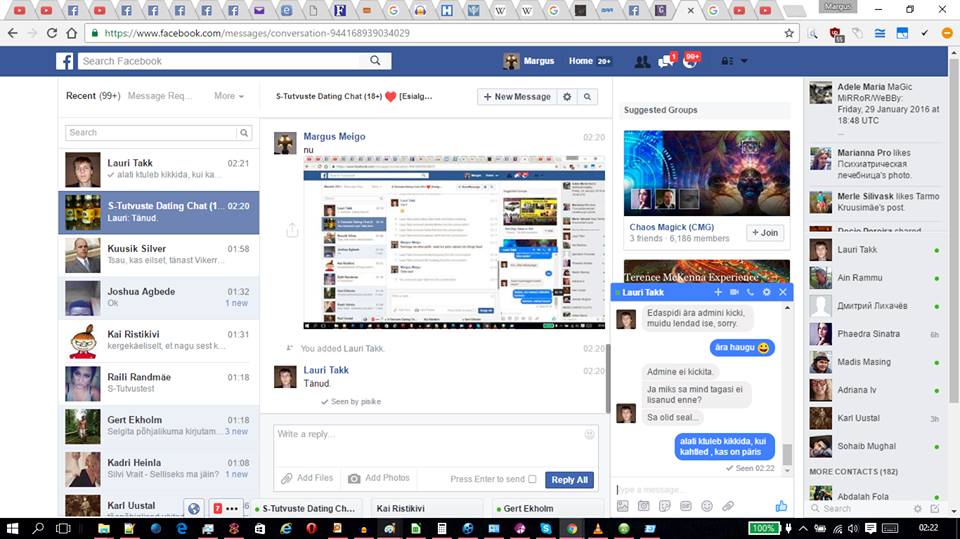Click the Facebook search magnifier button
This screenshot has width=960, height=539.
(375, 61)
